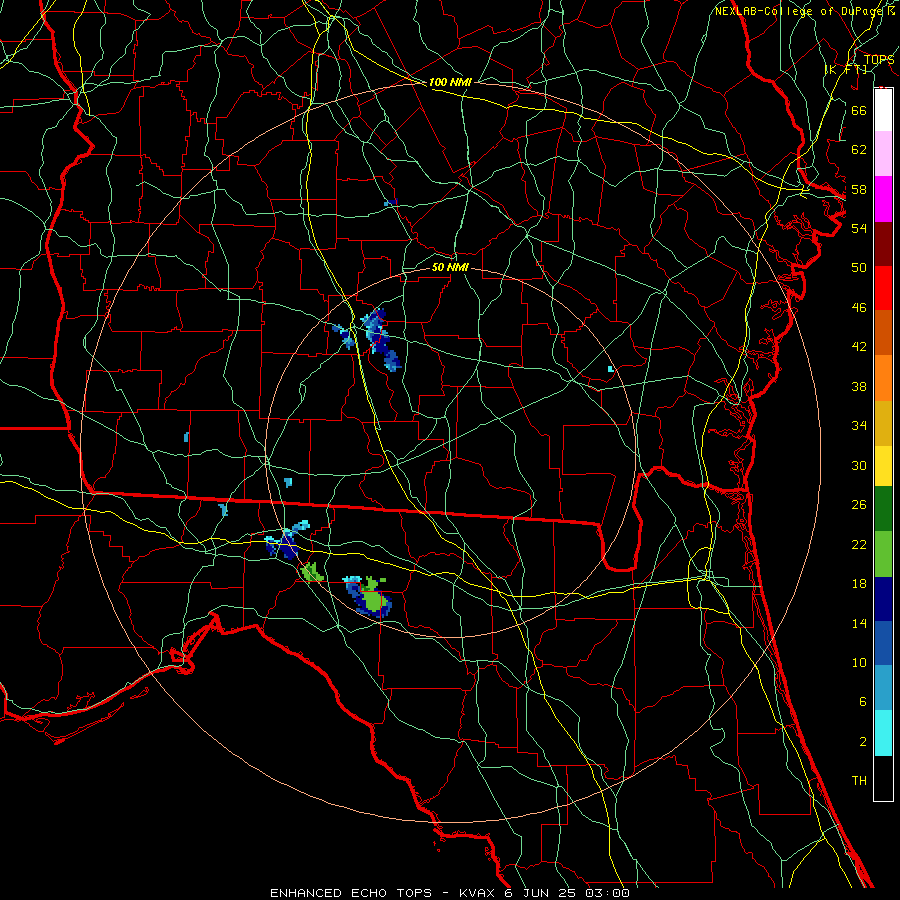Click the legend value 54

859,228
